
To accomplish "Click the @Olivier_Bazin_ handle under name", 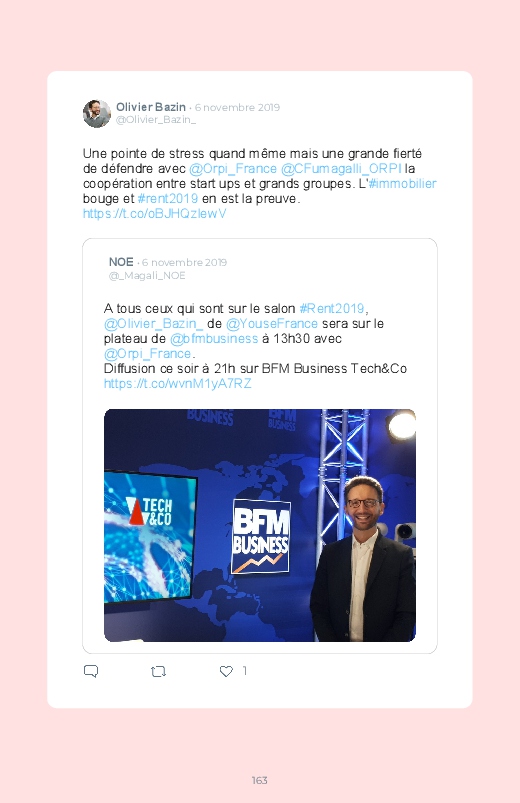I will [x=156, y=120].
